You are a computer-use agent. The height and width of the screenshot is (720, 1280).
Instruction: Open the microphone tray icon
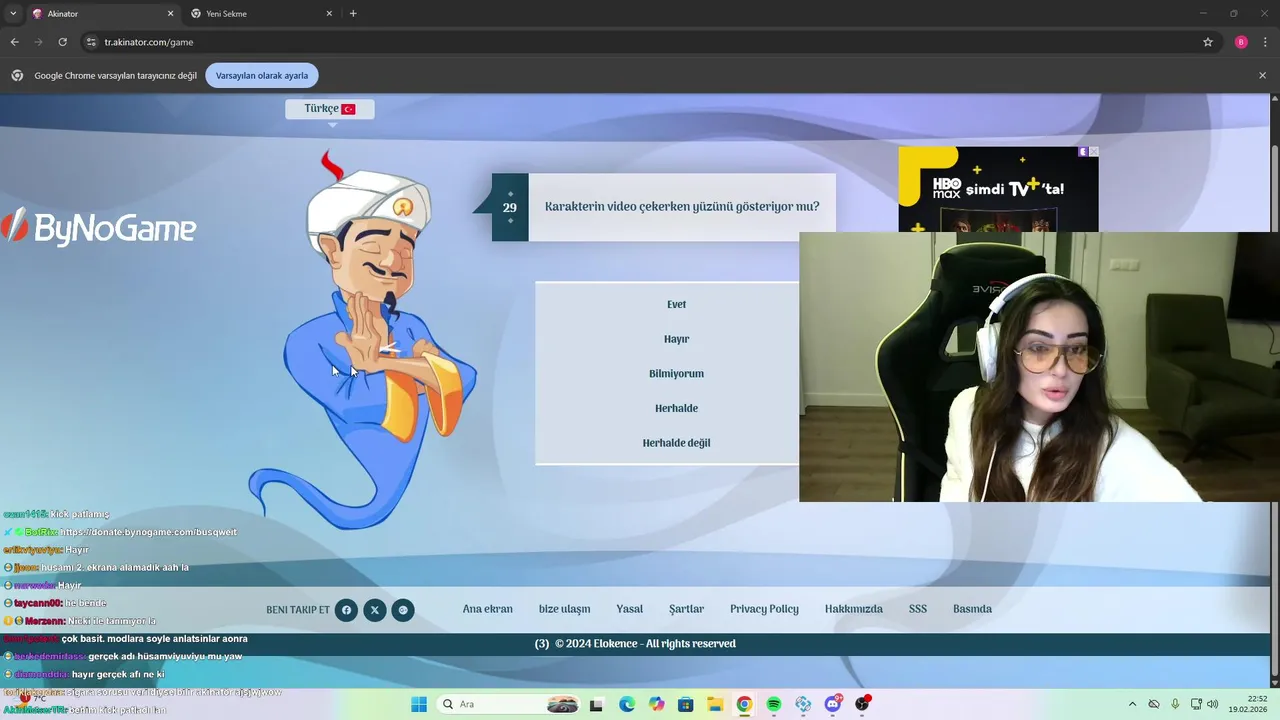pos(1175,704)
